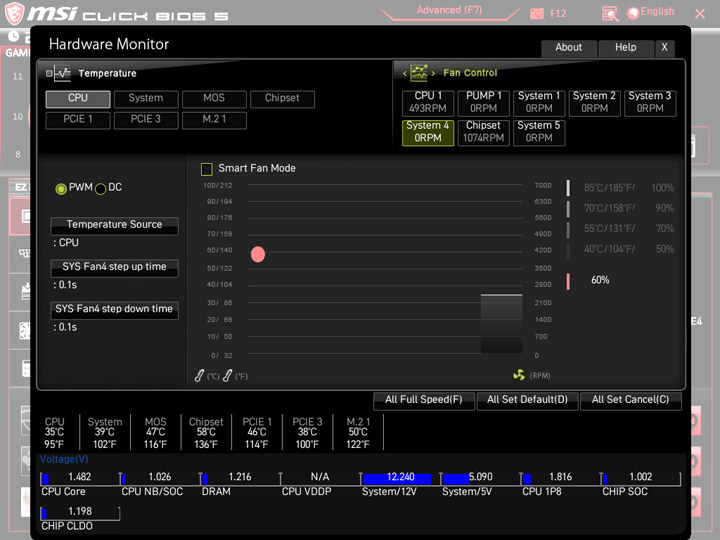
Task: Select the System 4 fan button
Action: click(428, 132)
